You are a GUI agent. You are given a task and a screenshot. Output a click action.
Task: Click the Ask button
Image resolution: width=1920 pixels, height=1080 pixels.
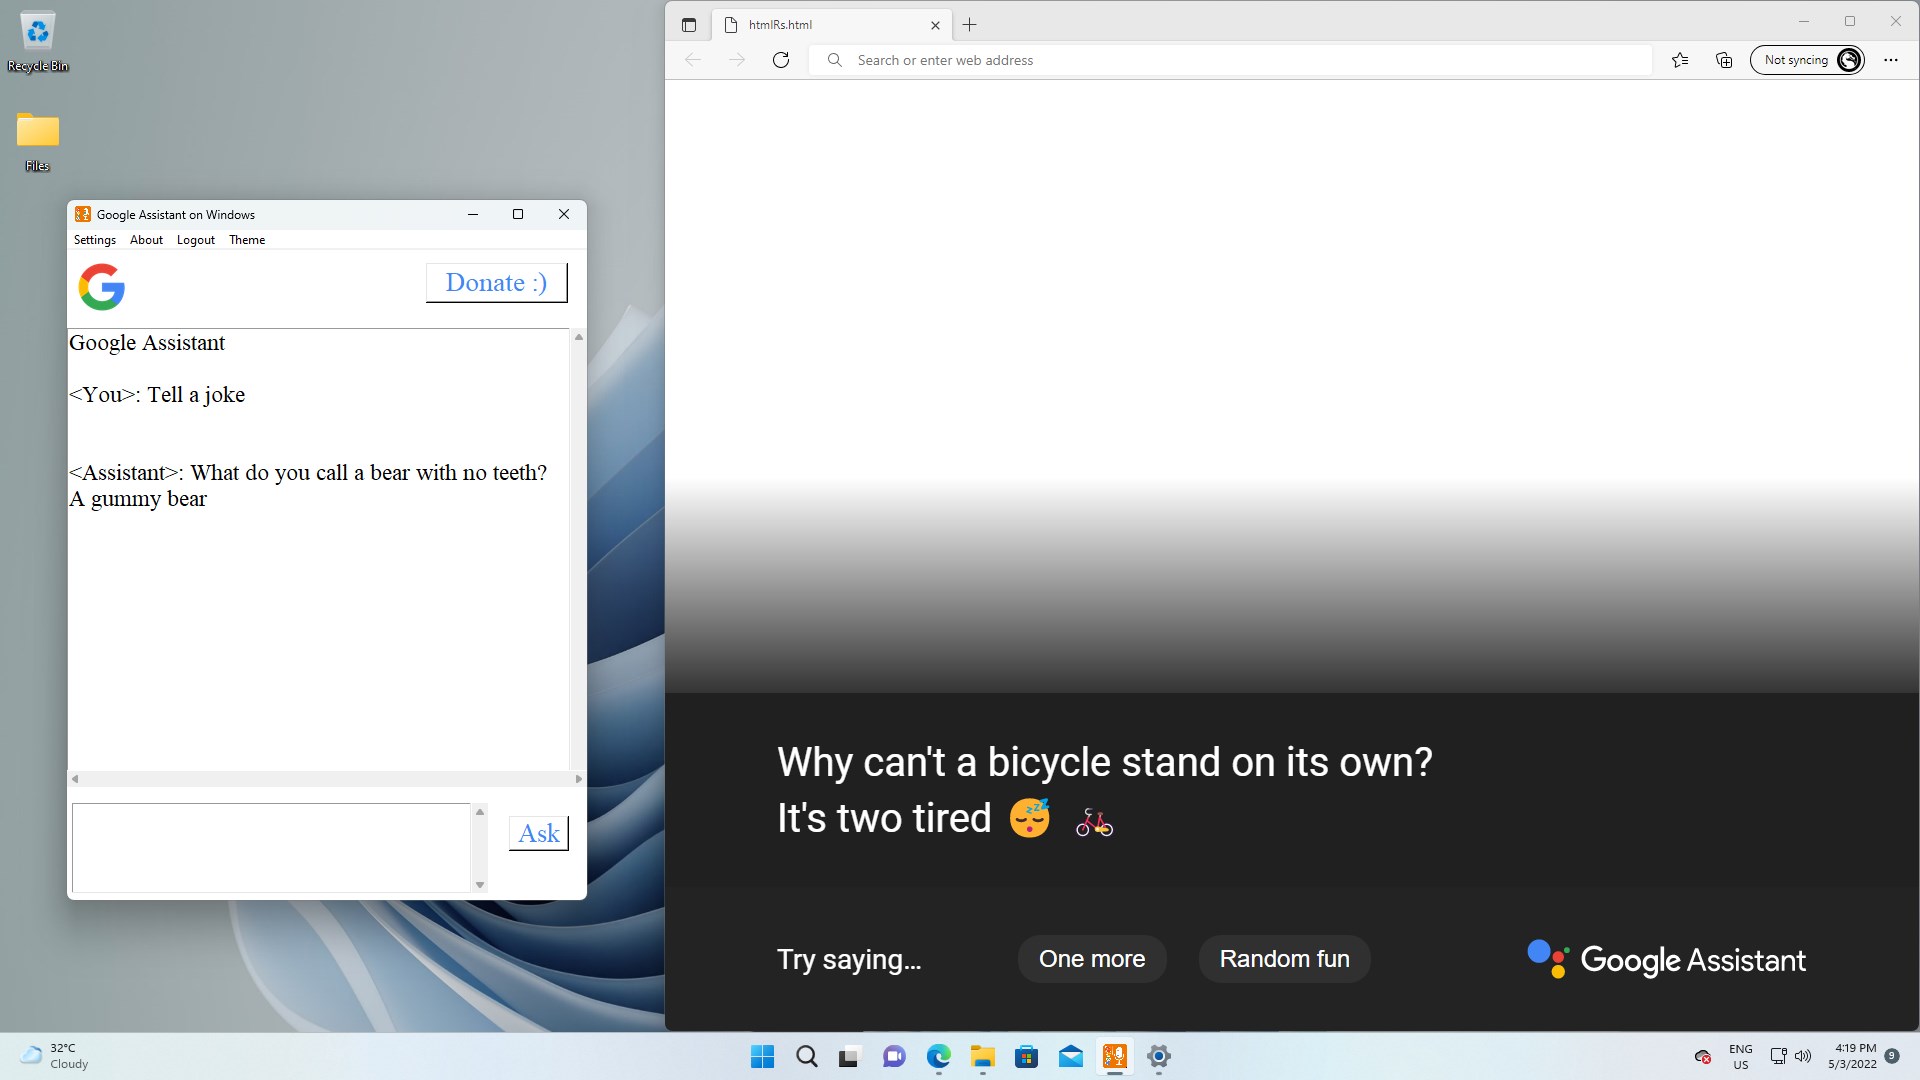coord(539,833)
